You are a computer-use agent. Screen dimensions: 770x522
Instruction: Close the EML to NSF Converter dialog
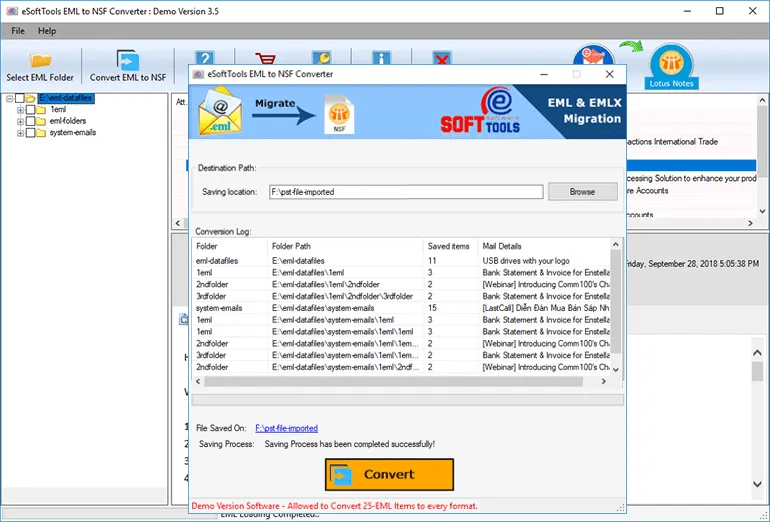point(609,74)
